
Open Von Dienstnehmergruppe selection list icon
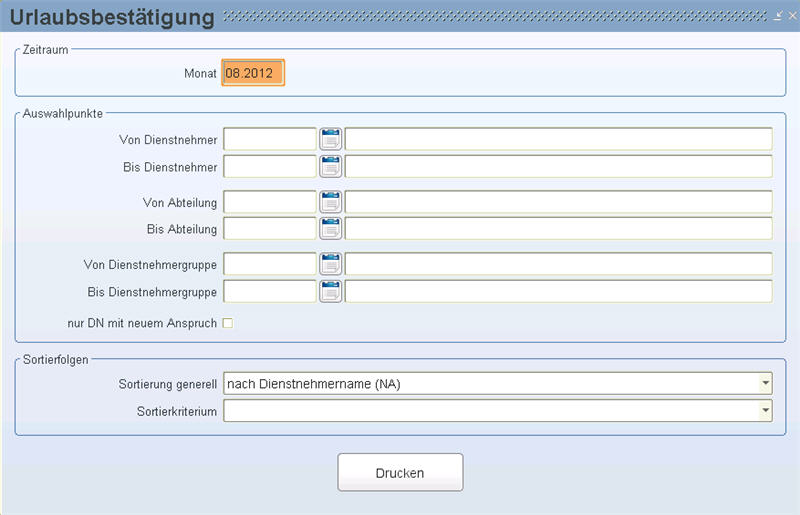330,264
